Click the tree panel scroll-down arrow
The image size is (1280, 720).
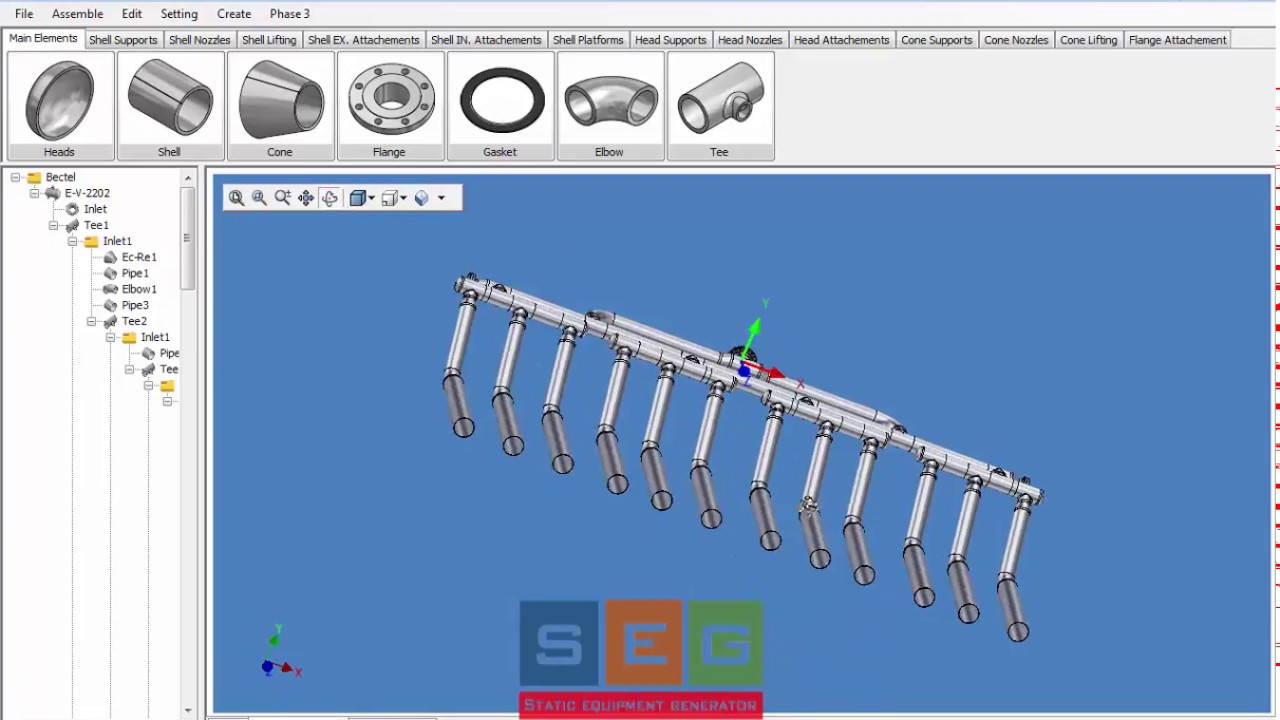pyautogui.click(x=187, y=710)
